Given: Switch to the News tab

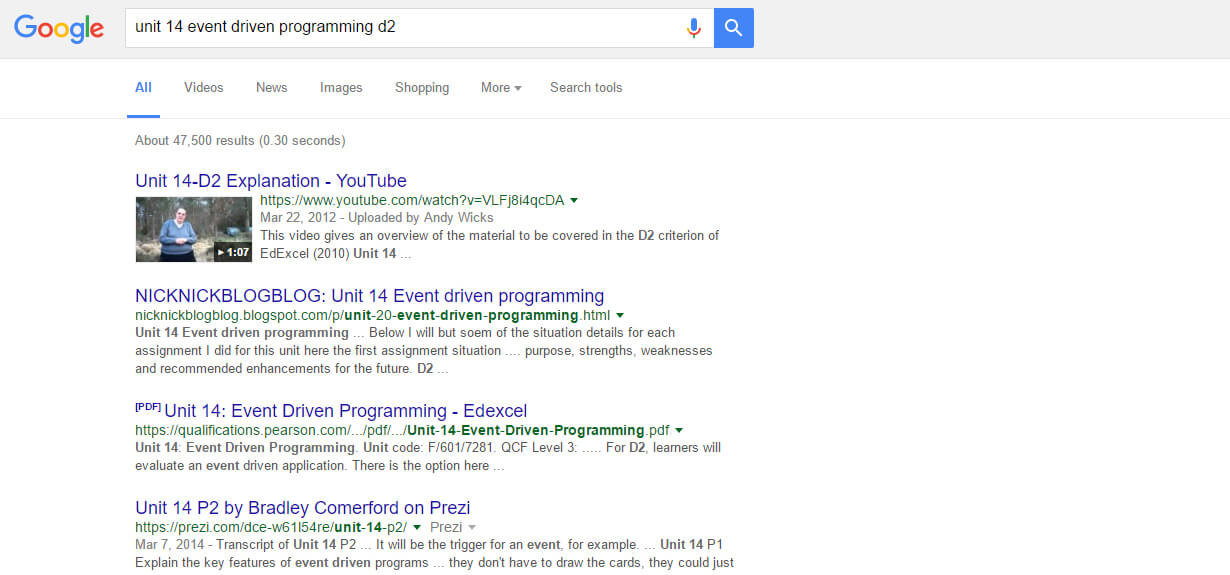Looking at the screenshot, I should point(272,88).
